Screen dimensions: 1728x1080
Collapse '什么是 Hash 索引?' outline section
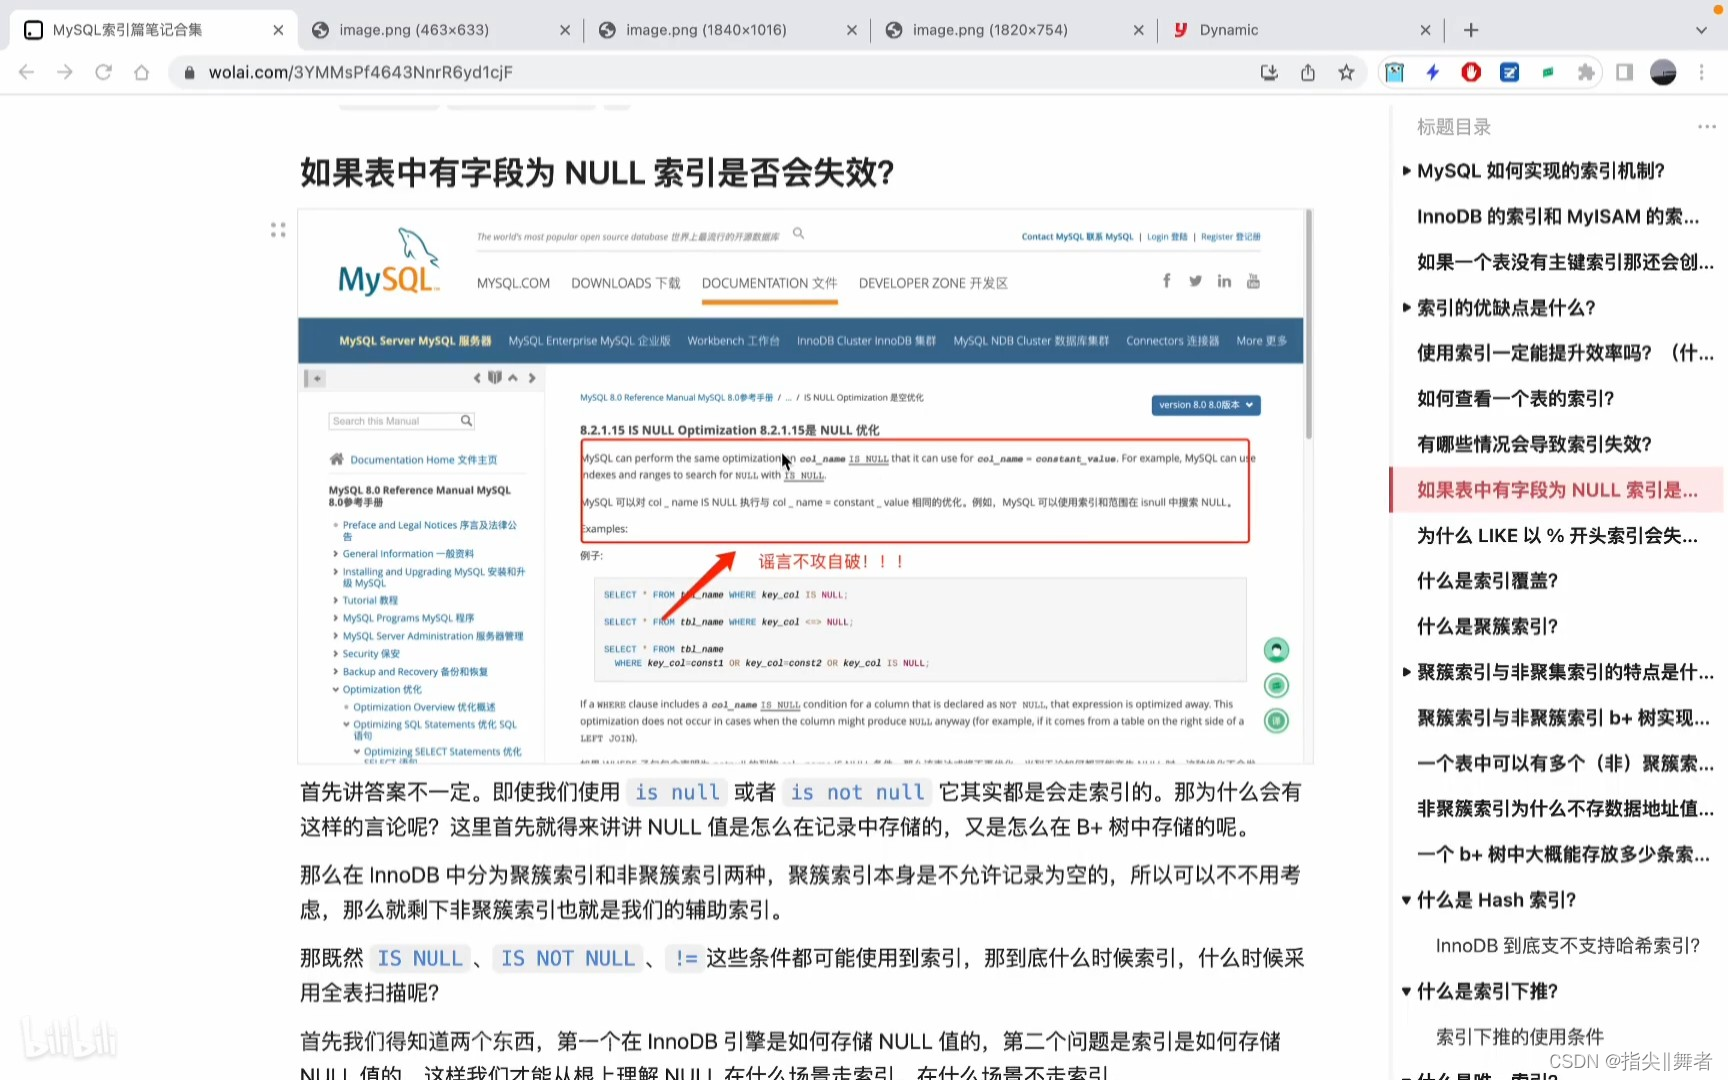[x=1406, y=900]
